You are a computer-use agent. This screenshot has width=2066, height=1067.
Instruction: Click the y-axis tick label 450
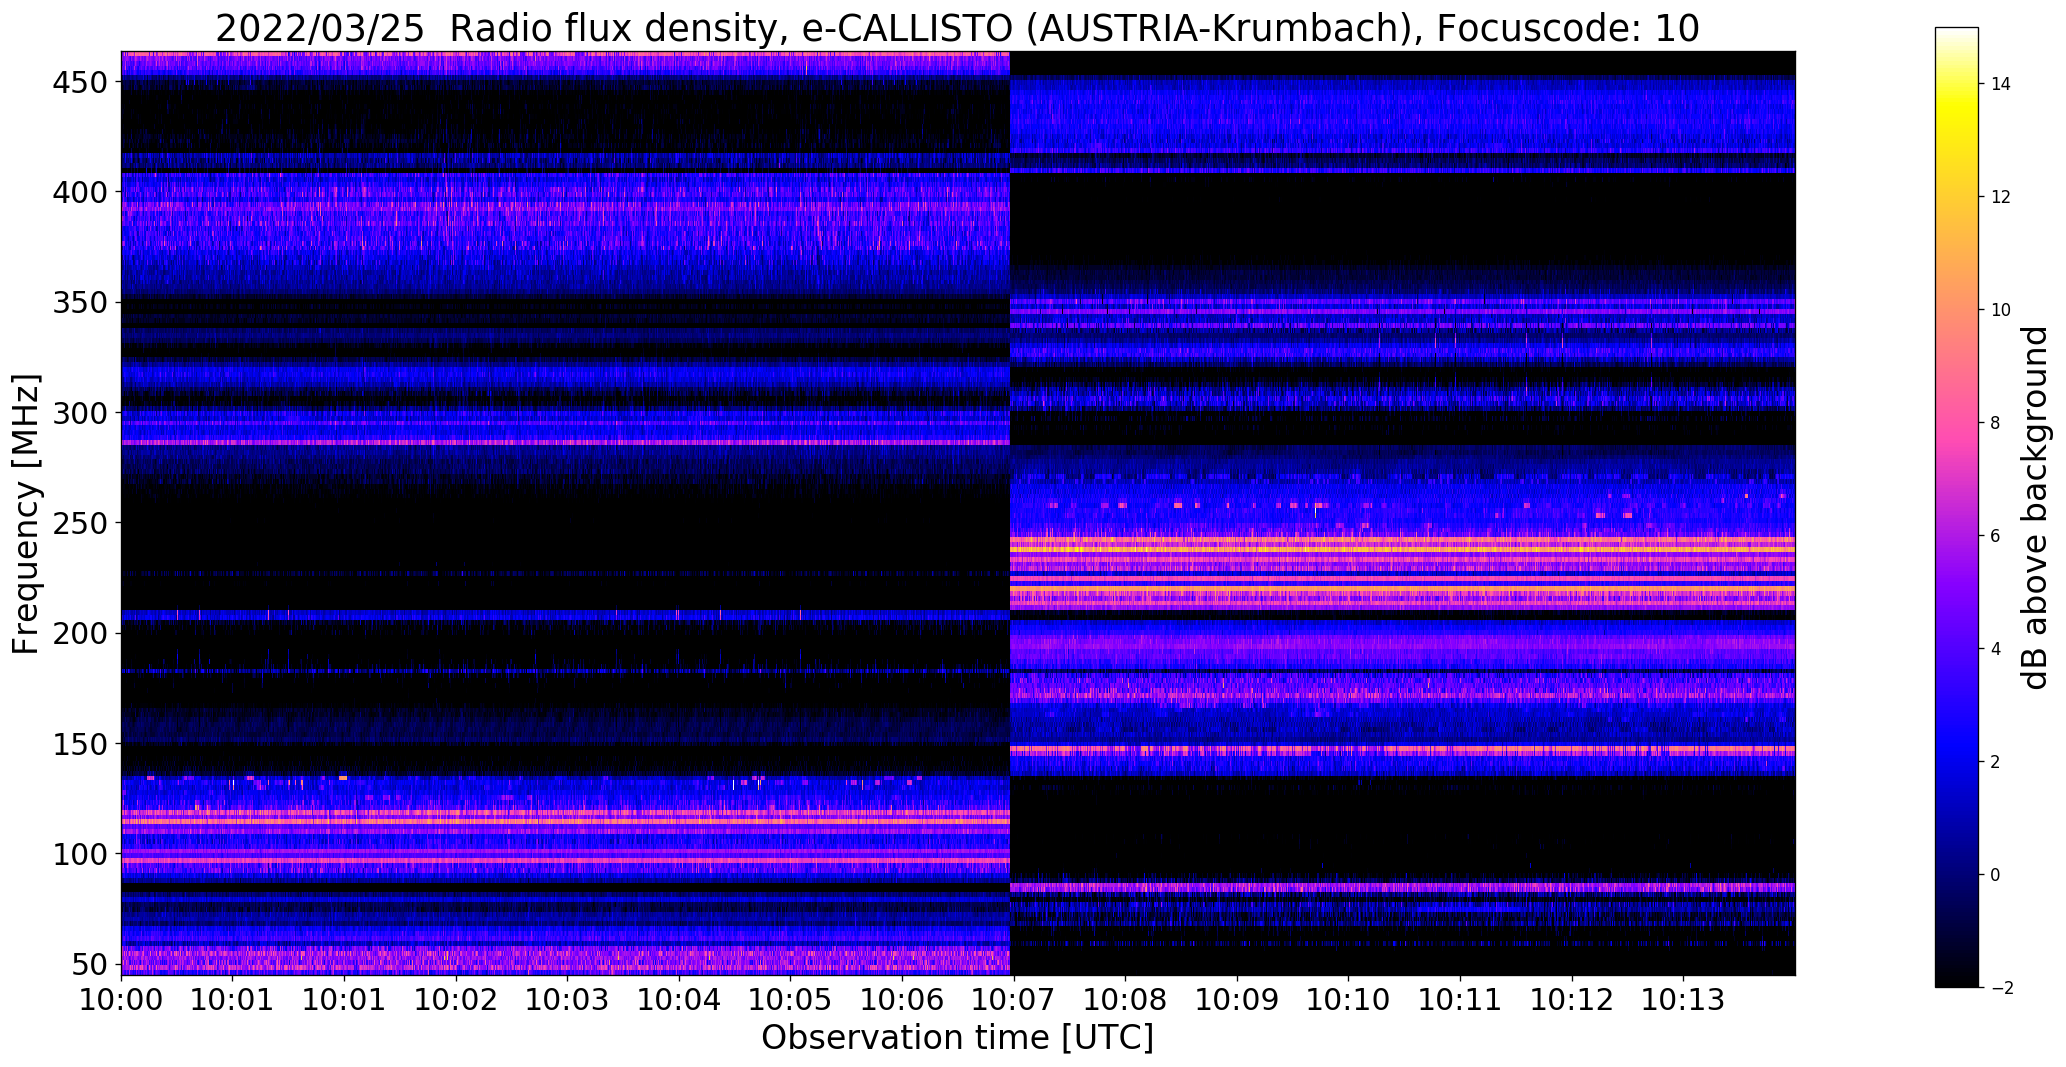79,83
